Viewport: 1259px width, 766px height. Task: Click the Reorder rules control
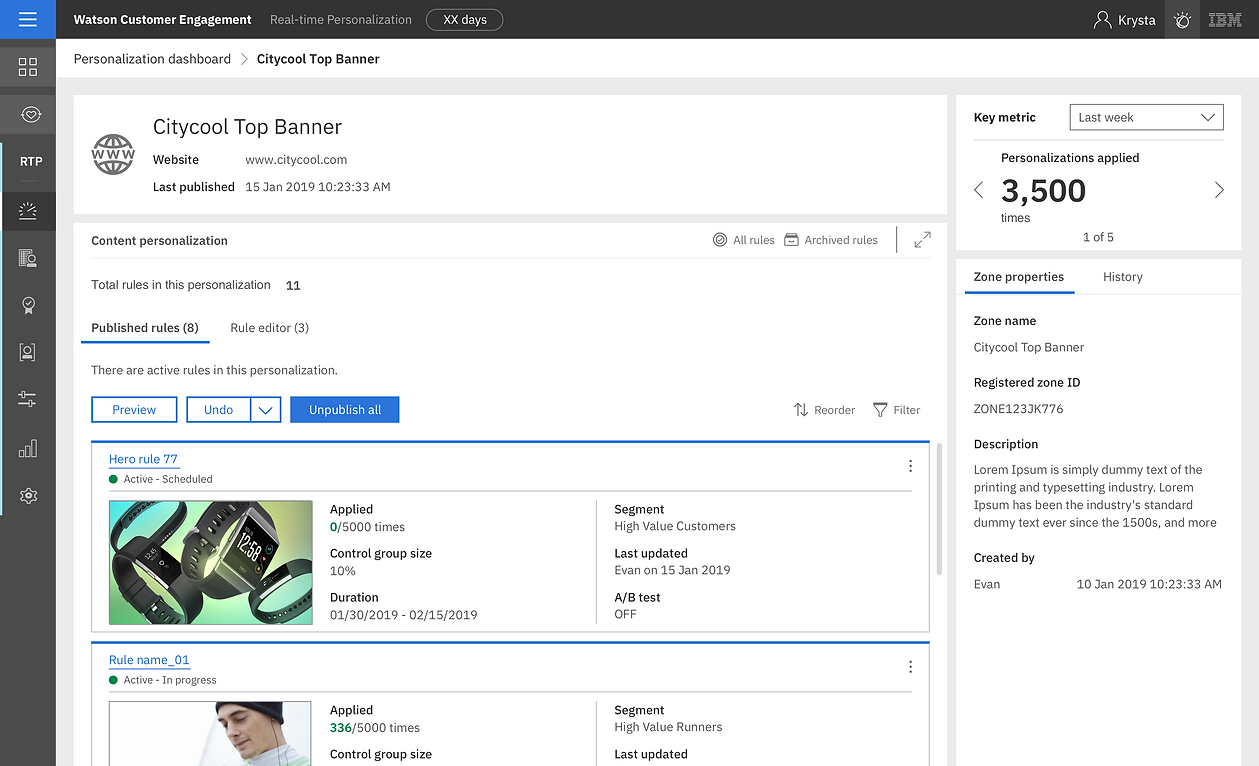pos(824,410)
